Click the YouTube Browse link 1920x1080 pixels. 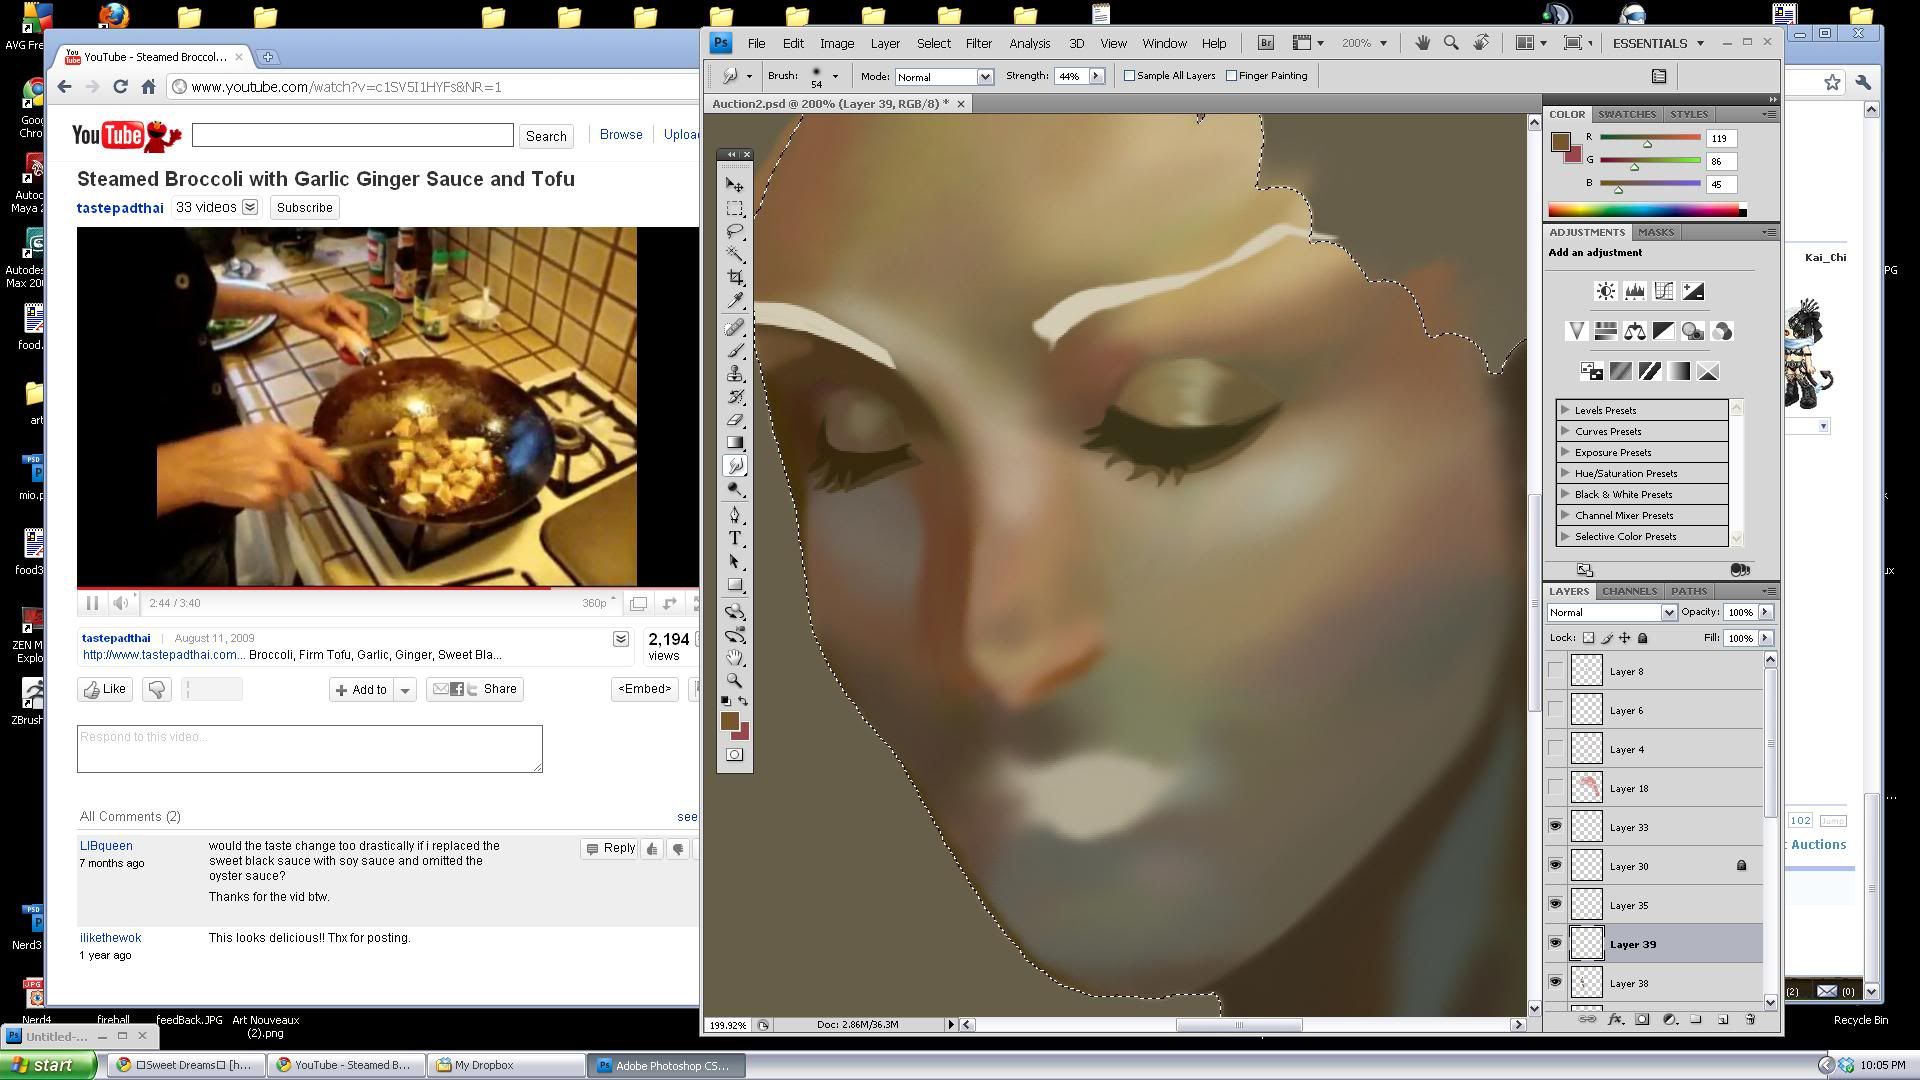621,134
